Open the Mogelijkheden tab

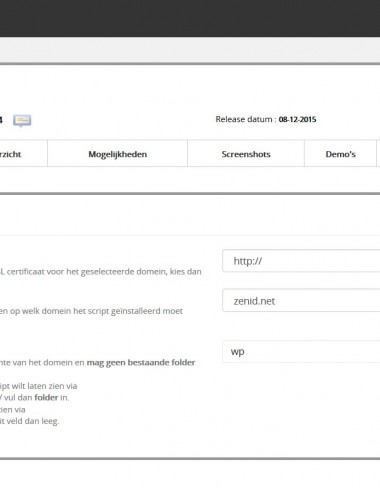tap(117, 154)
